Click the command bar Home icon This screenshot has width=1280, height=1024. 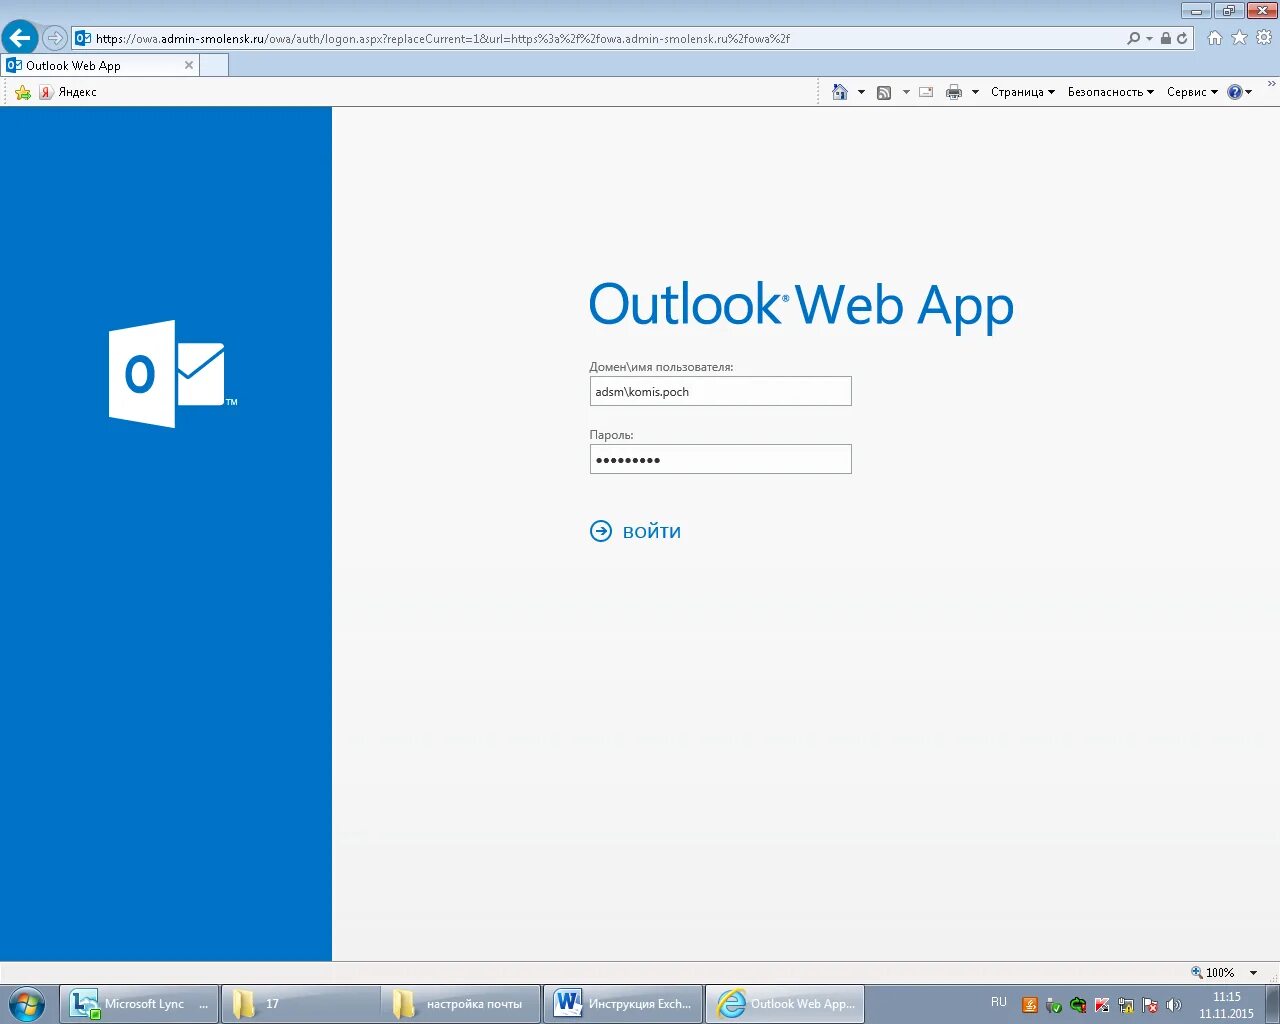[x=840, y=92]
